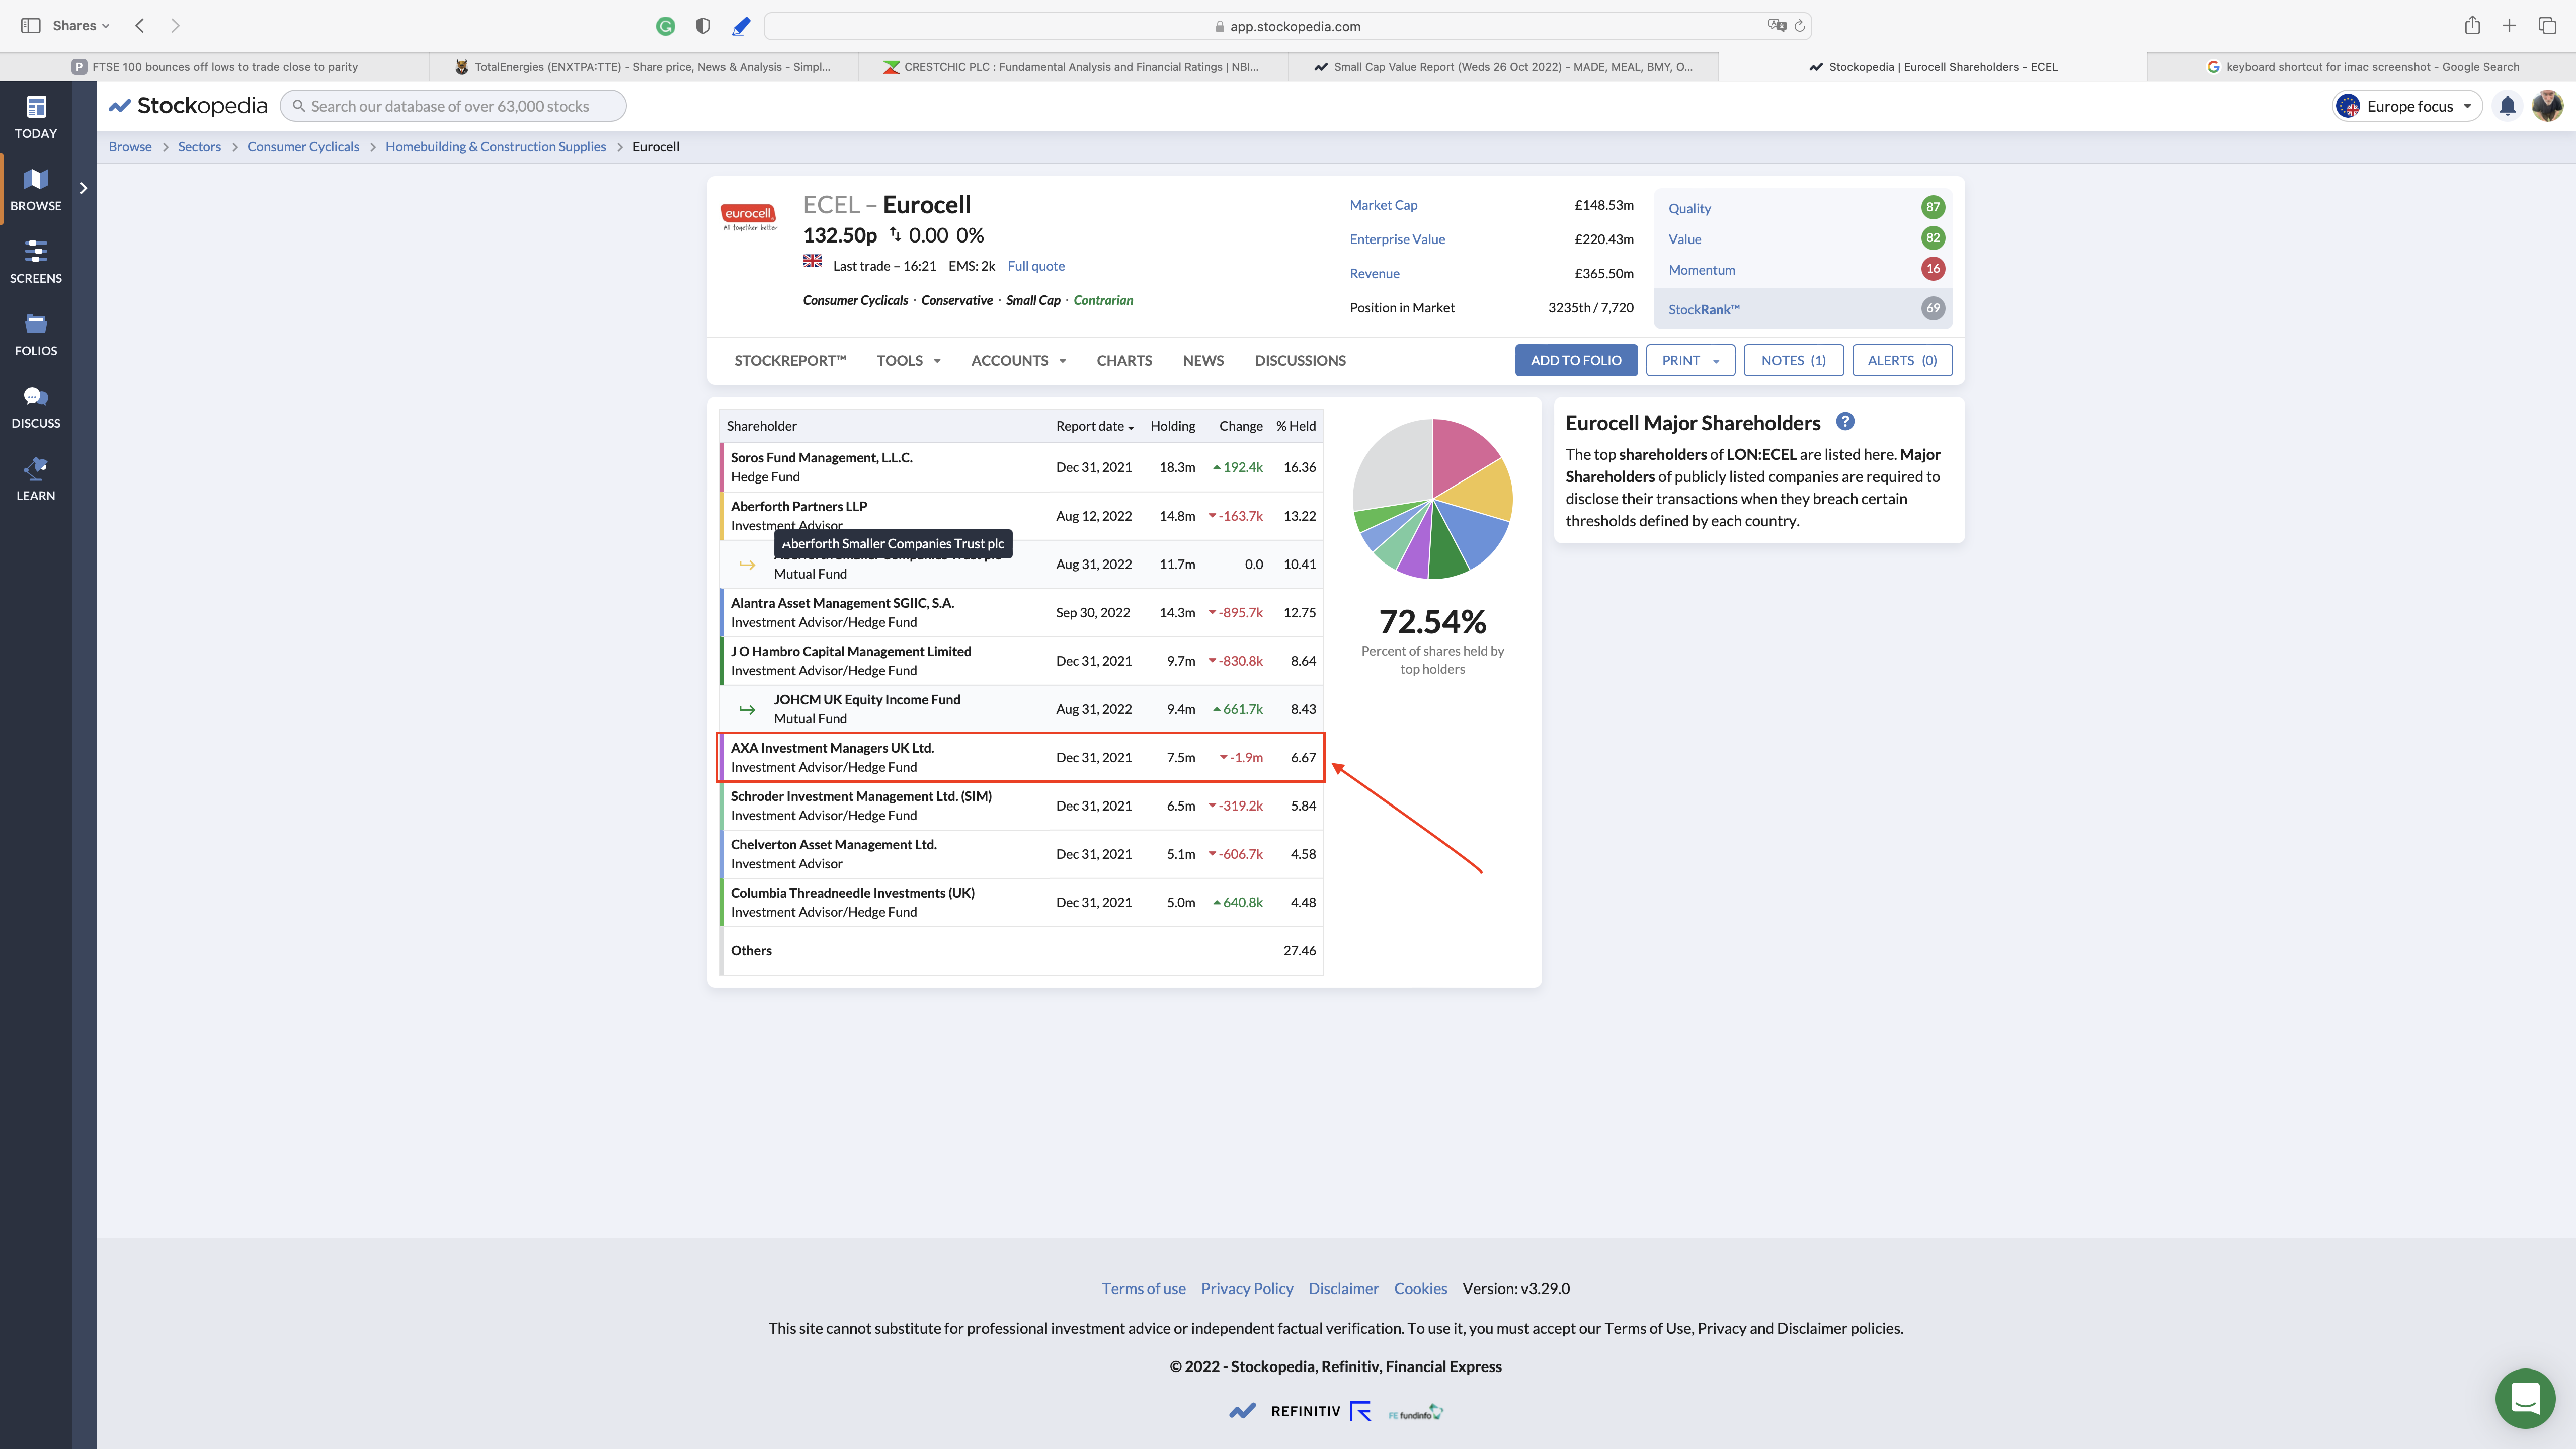Click the Eurocell company logo

749,217
